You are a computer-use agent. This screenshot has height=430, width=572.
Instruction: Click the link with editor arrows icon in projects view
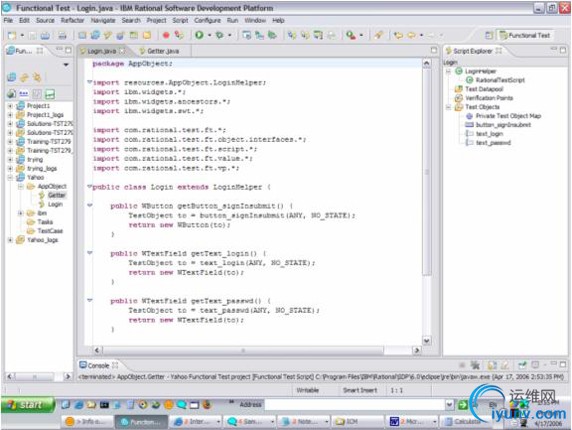[x=24, y=77]
